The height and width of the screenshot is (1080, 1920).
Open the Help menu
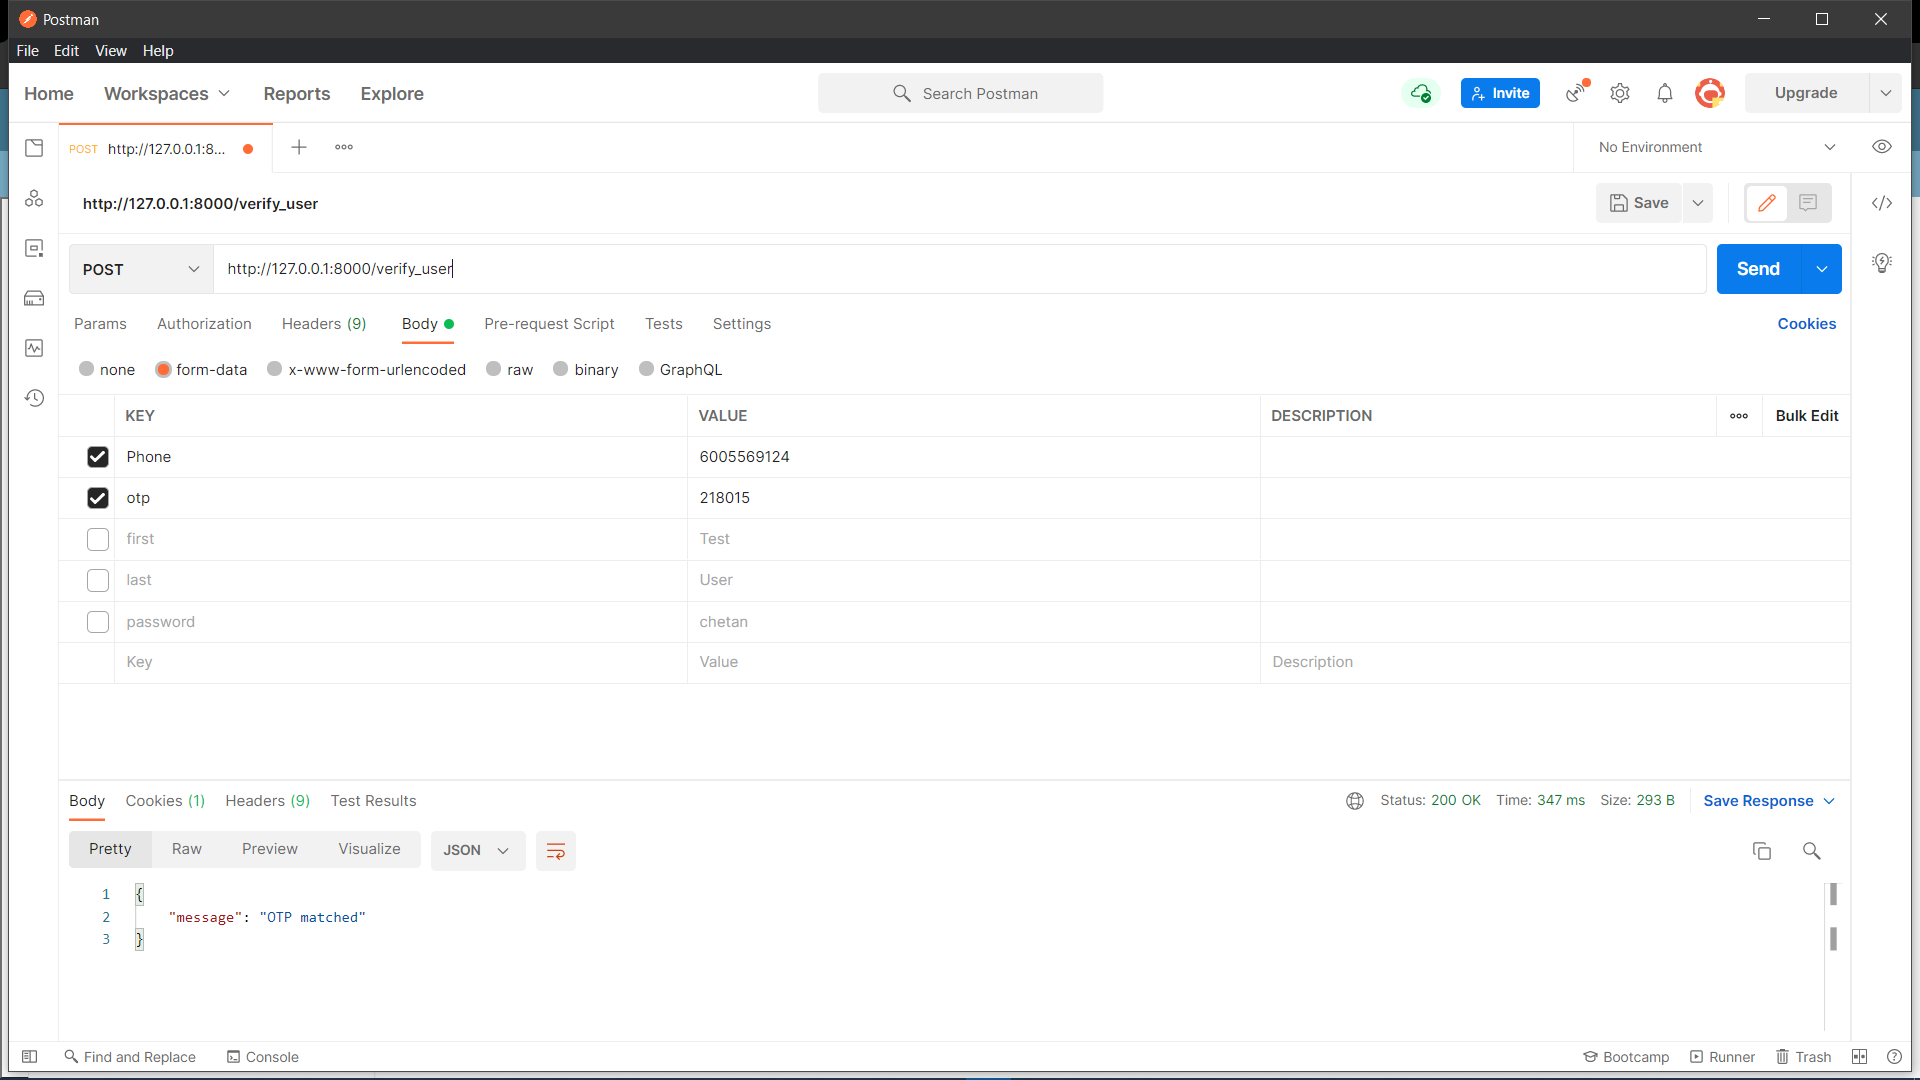(x=158, y=51)
